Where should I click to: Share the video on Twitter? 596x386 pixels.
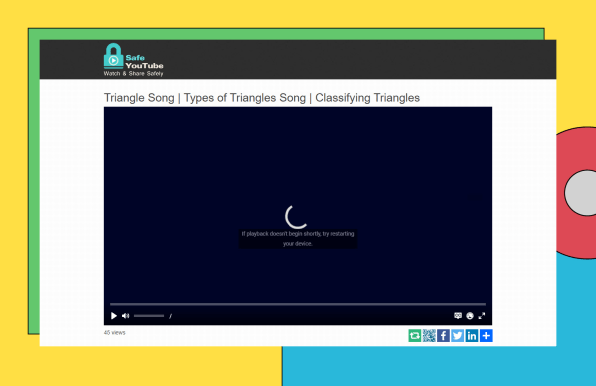click(458, 335)
